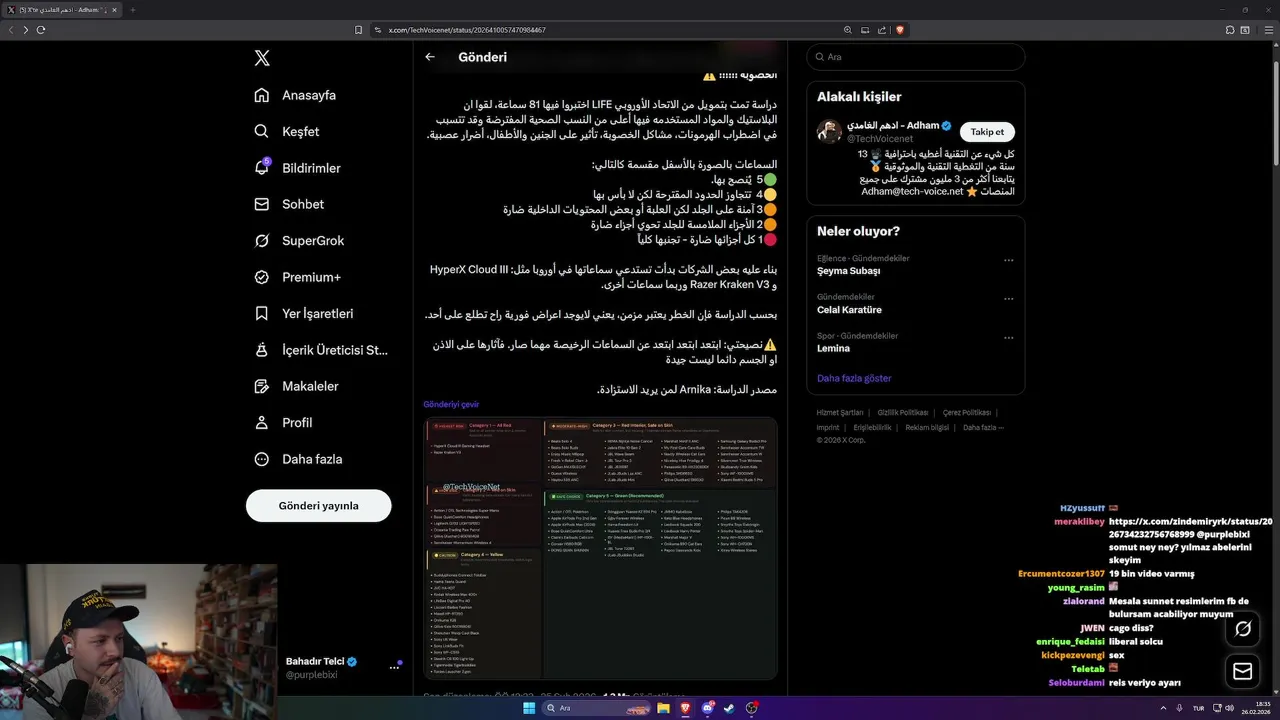The width and height of the screenshot is (1280, 720).
Task: Open Adham's profile avatar in Alakalı kişiler
Action: 829,132
